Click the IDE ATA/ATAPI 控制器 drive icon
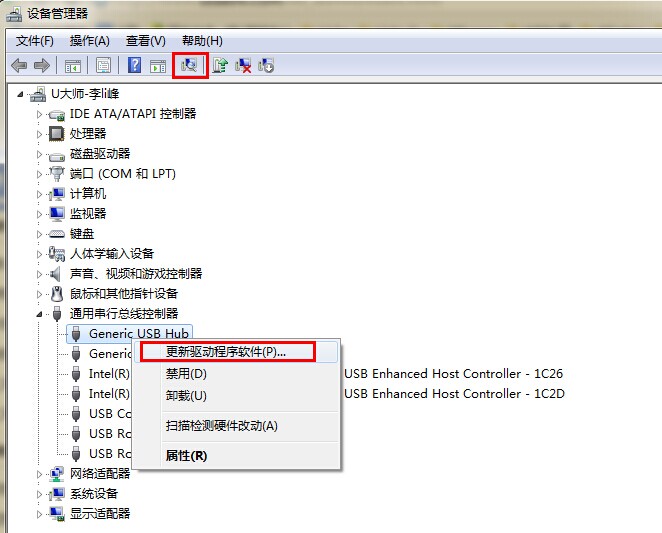The image size is (662, 533). pos(57,114)
